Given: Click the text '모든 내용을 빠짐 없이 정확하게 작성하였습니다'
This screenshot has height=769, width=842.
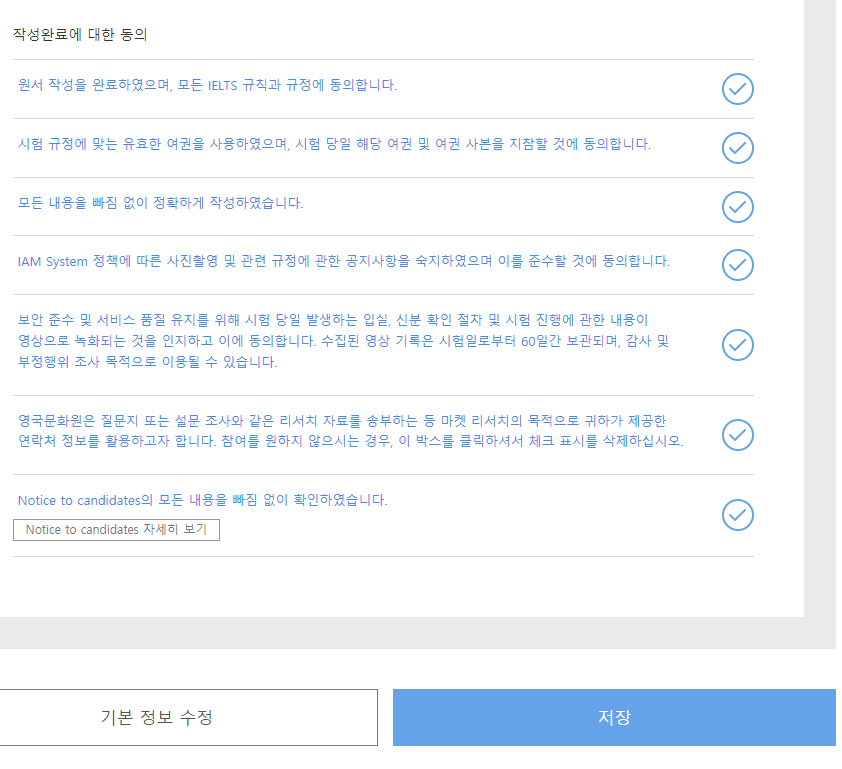Looking at the screenshot, I should [x=161, y=203].
